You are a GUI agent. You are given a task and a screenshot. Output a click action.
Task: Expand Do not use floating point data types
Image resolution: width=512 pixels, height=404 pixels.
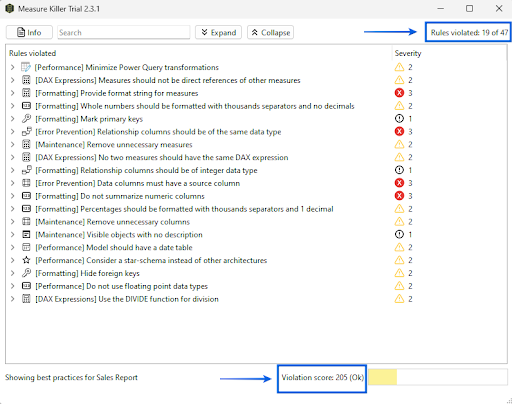click(x=12, y=286)
